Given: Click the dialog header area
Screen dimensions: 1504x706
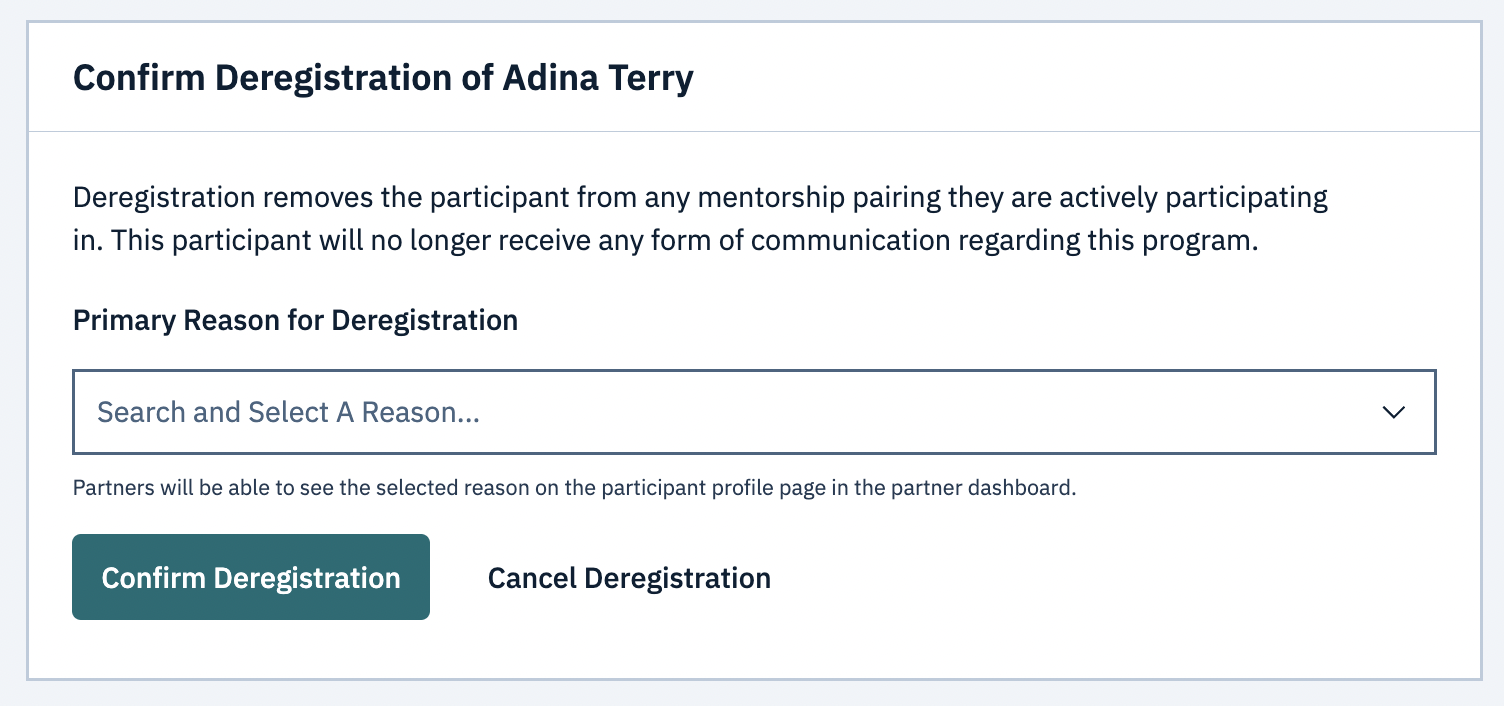Looking at the screenshot, I should (x=750, y=77).
